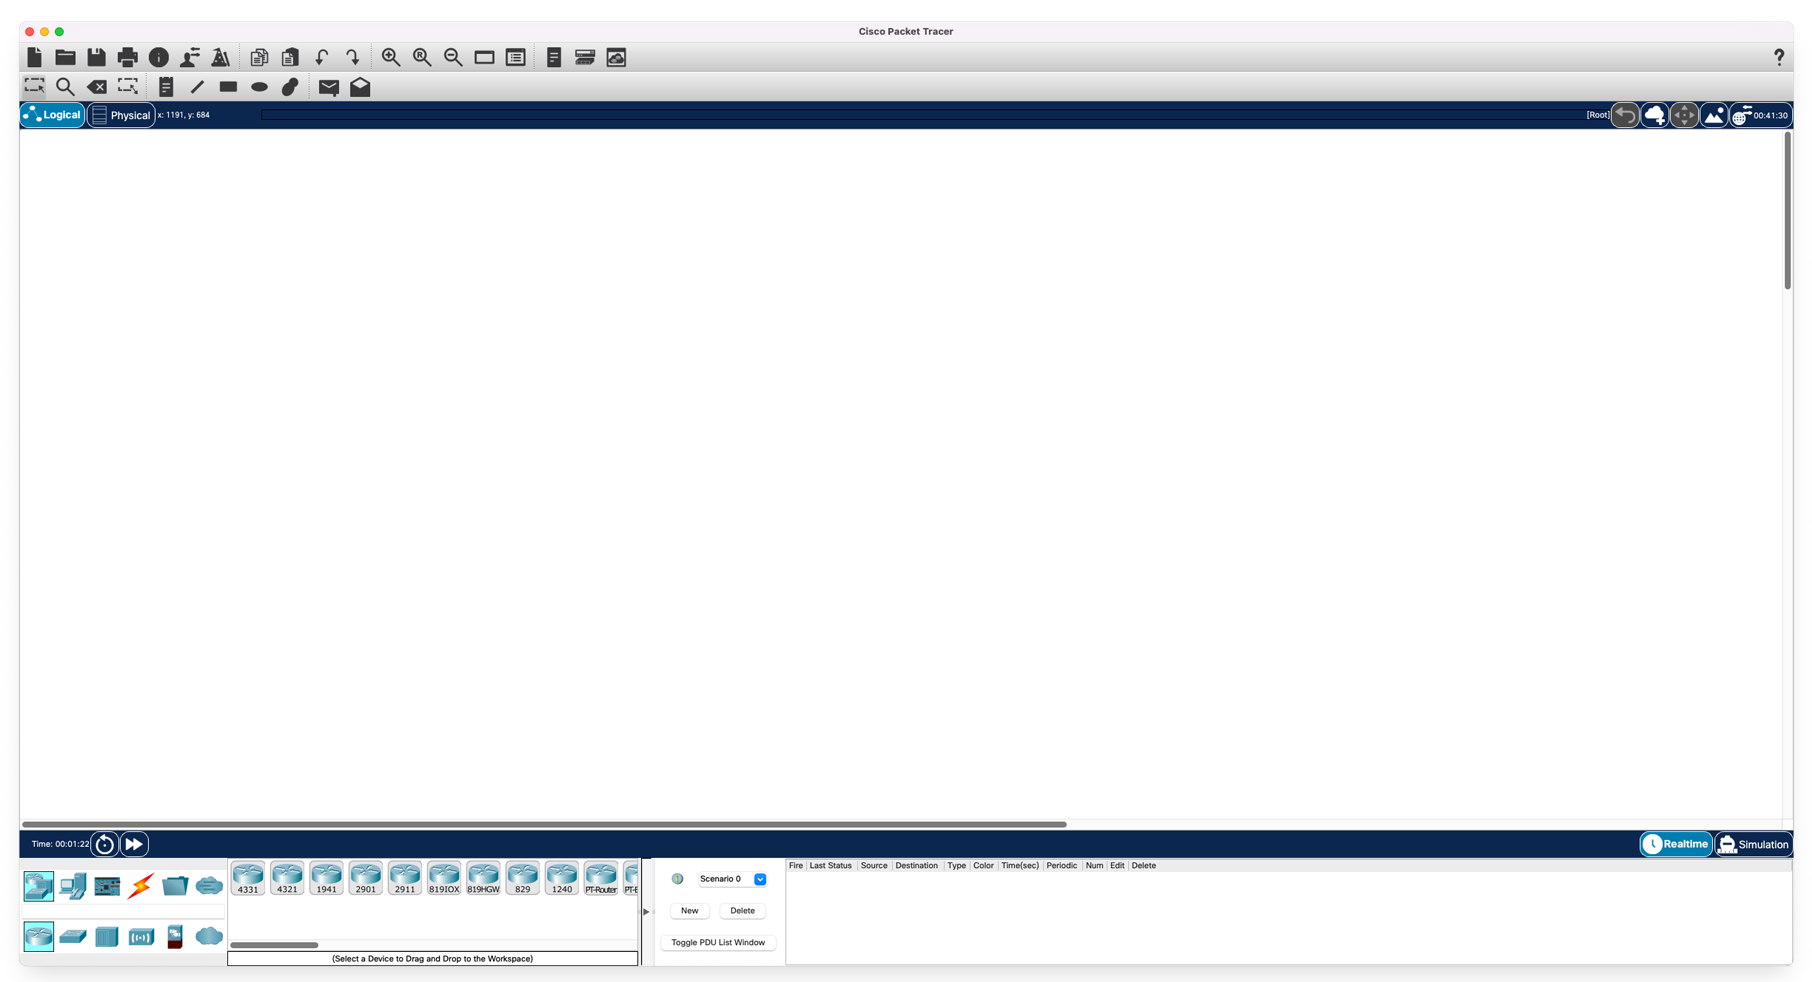Select the Connections lightning bolt category

point(141,886)
